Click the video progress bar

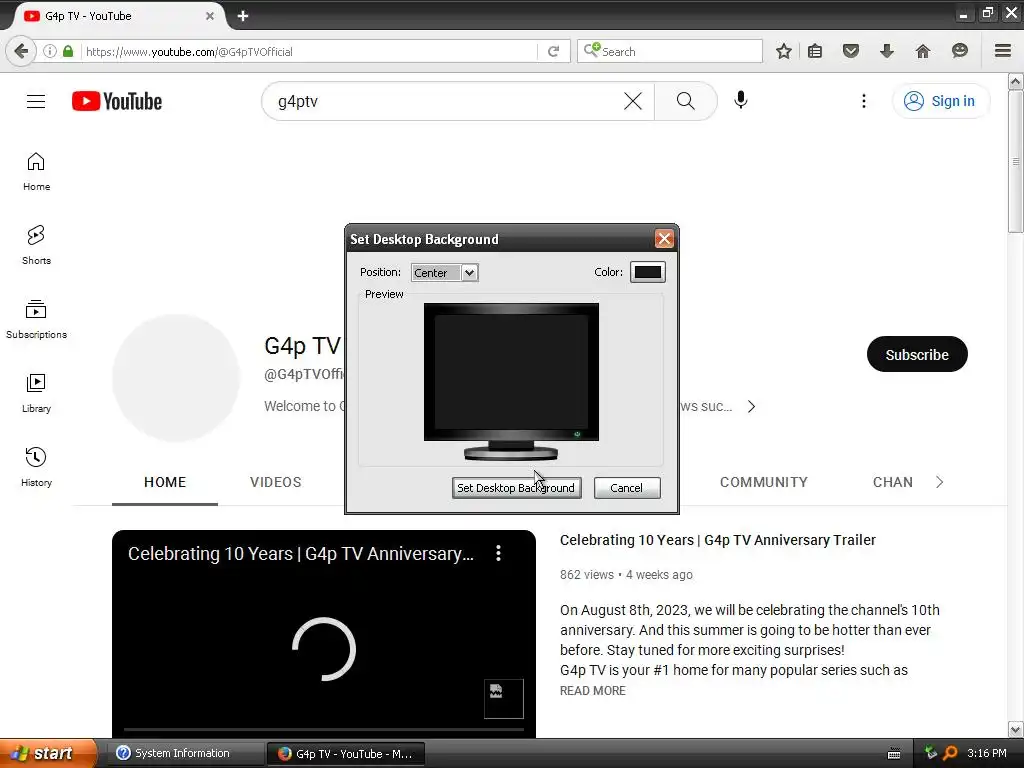323,729
